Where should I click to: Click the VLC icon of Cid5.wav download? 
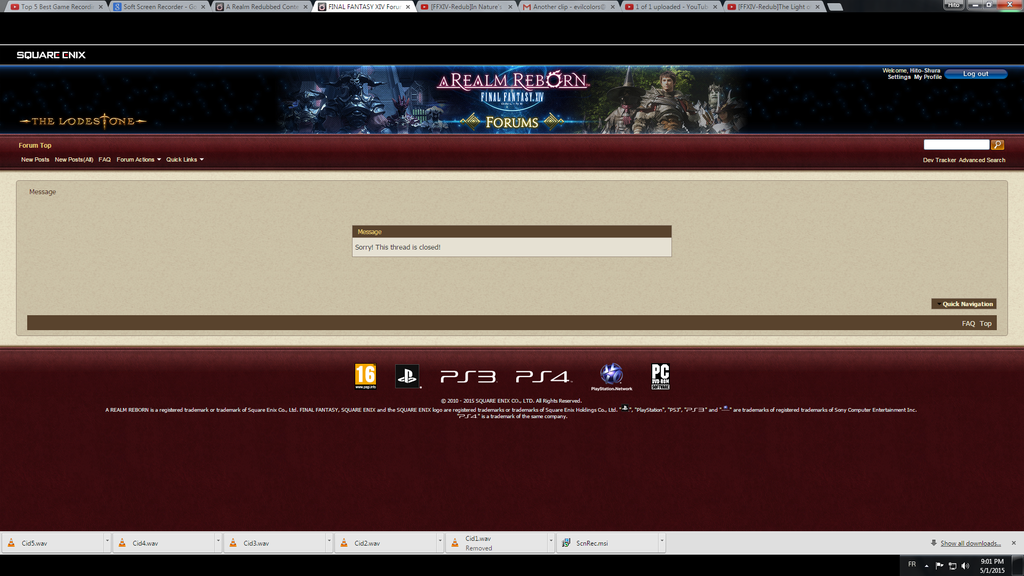click(11, 543)
